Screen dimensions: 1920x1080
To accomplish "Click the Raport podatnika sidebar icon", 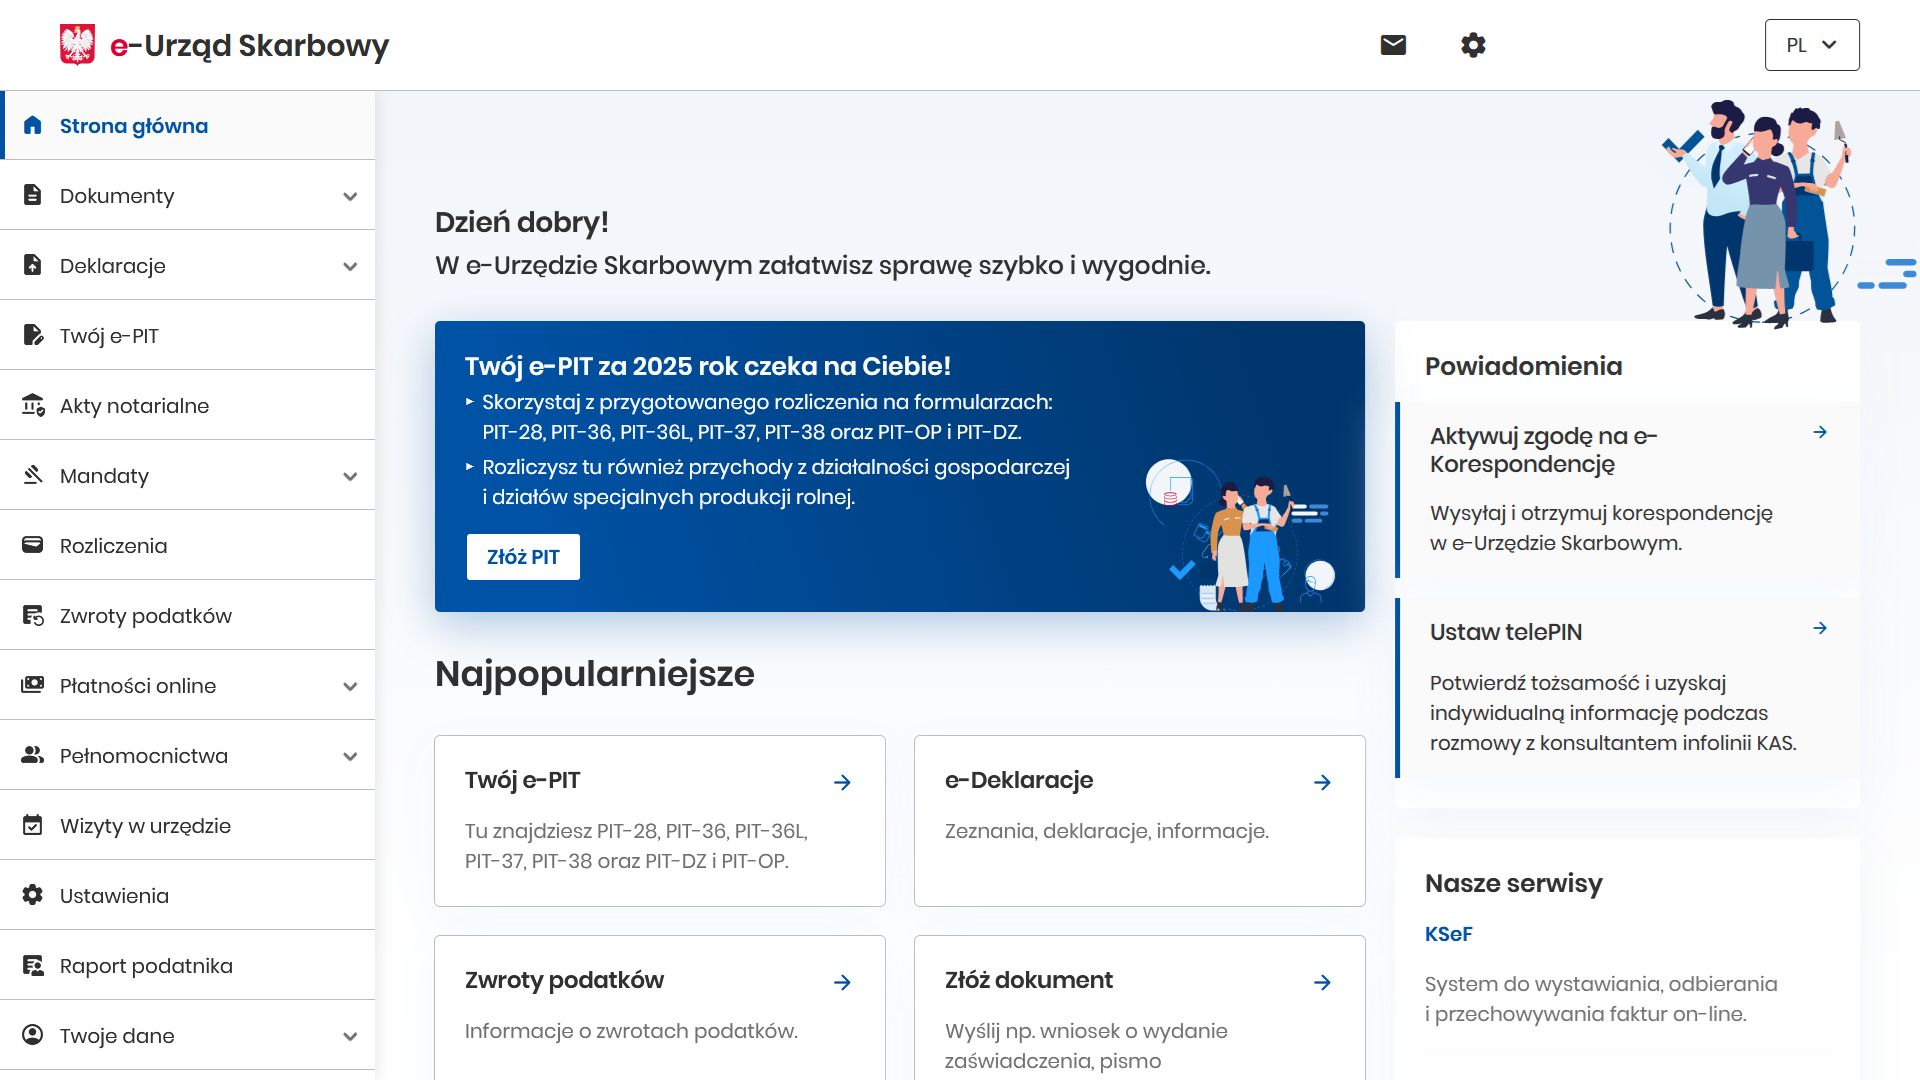I will 33,965.
